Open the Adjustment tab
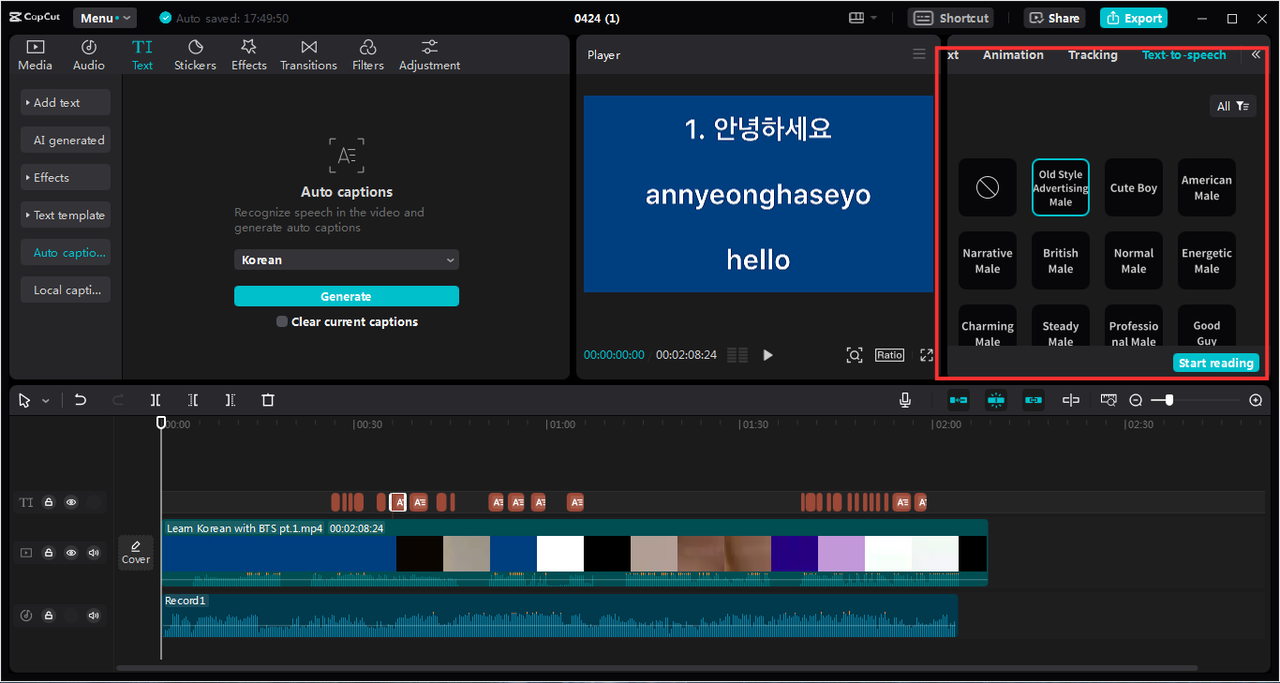 (430, 55)
